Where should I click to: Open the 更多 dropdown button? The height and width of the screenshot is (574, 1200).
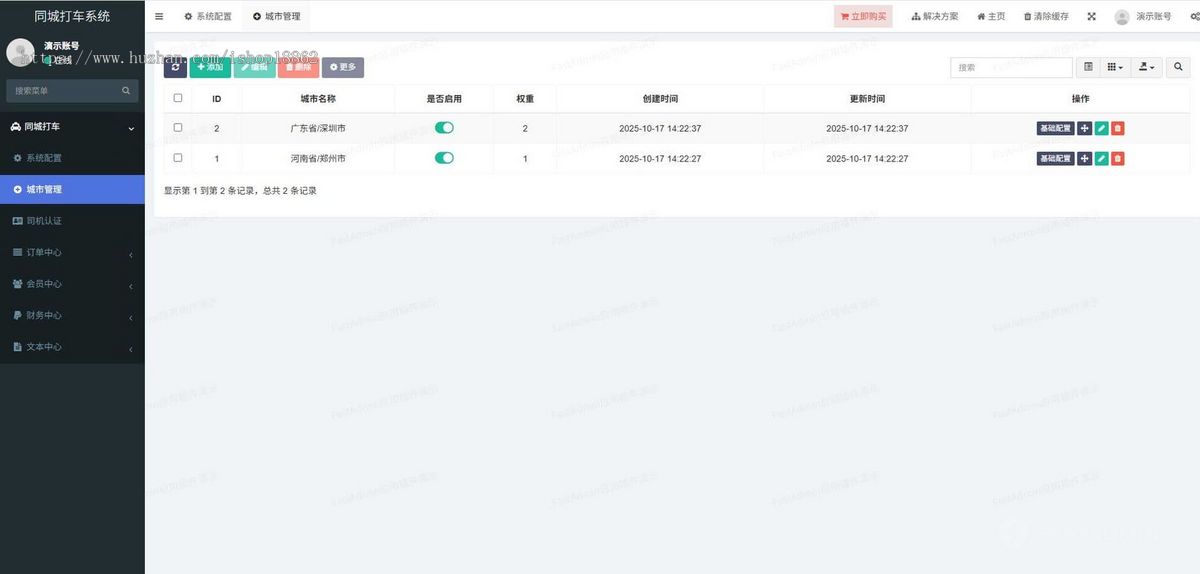[342, 67]
